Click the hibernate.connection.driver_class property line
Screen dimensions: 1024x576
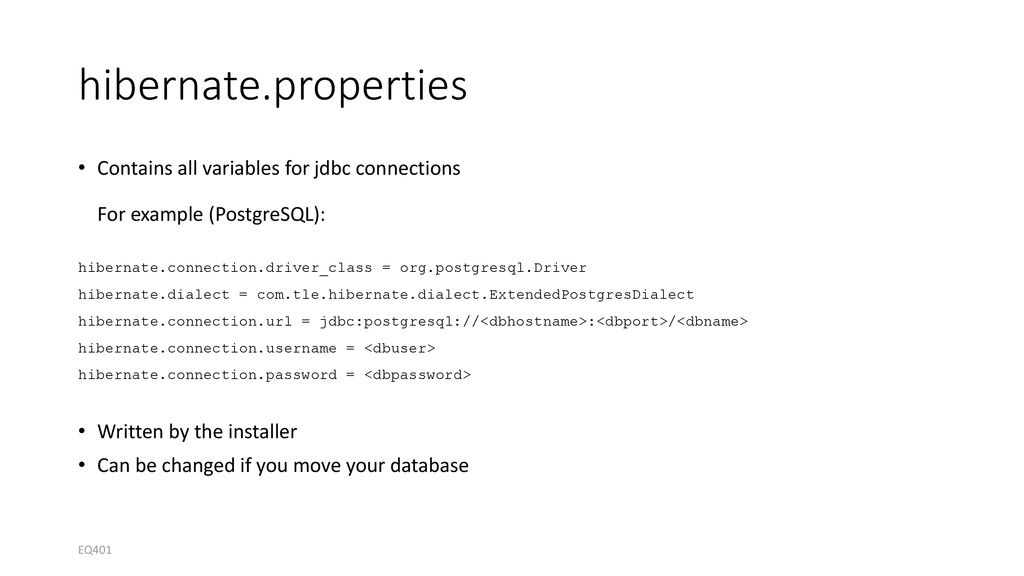point(332,268)
